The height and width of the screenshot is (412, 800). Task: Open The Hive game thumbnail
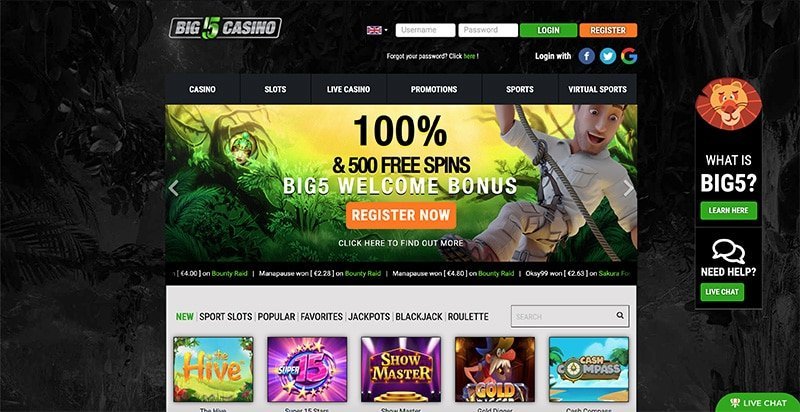pos(213,369)
